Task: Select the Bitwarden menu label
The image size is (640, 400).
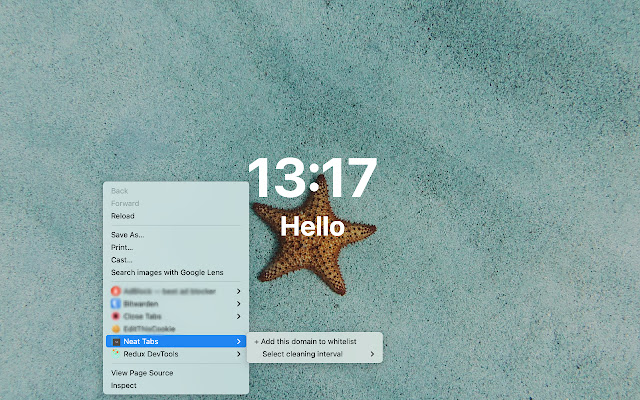Action: (x=141, y=304)
